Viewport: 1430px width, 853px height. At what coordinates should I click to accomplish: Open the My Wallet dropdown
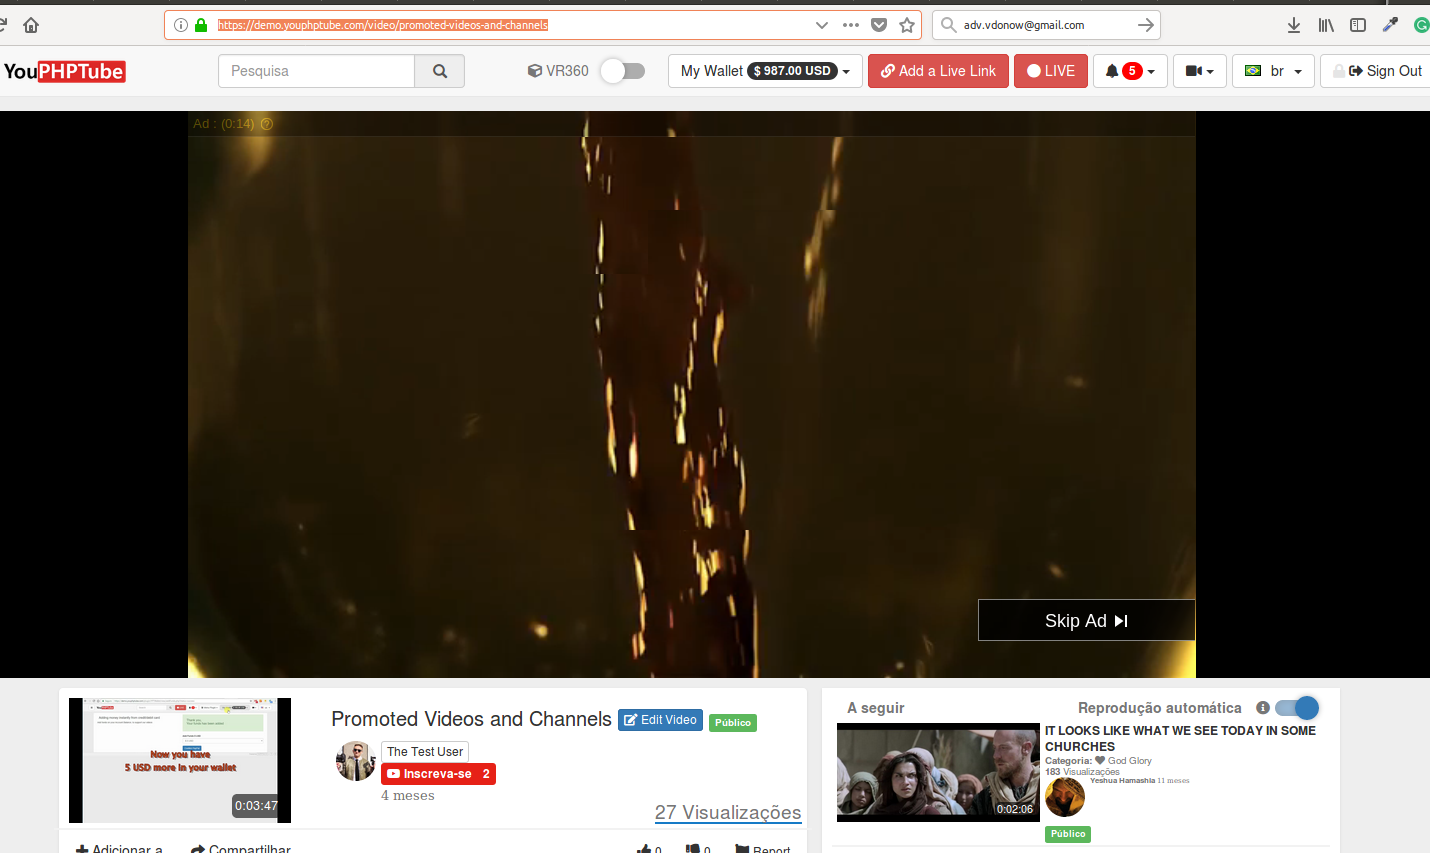(765, 71)
